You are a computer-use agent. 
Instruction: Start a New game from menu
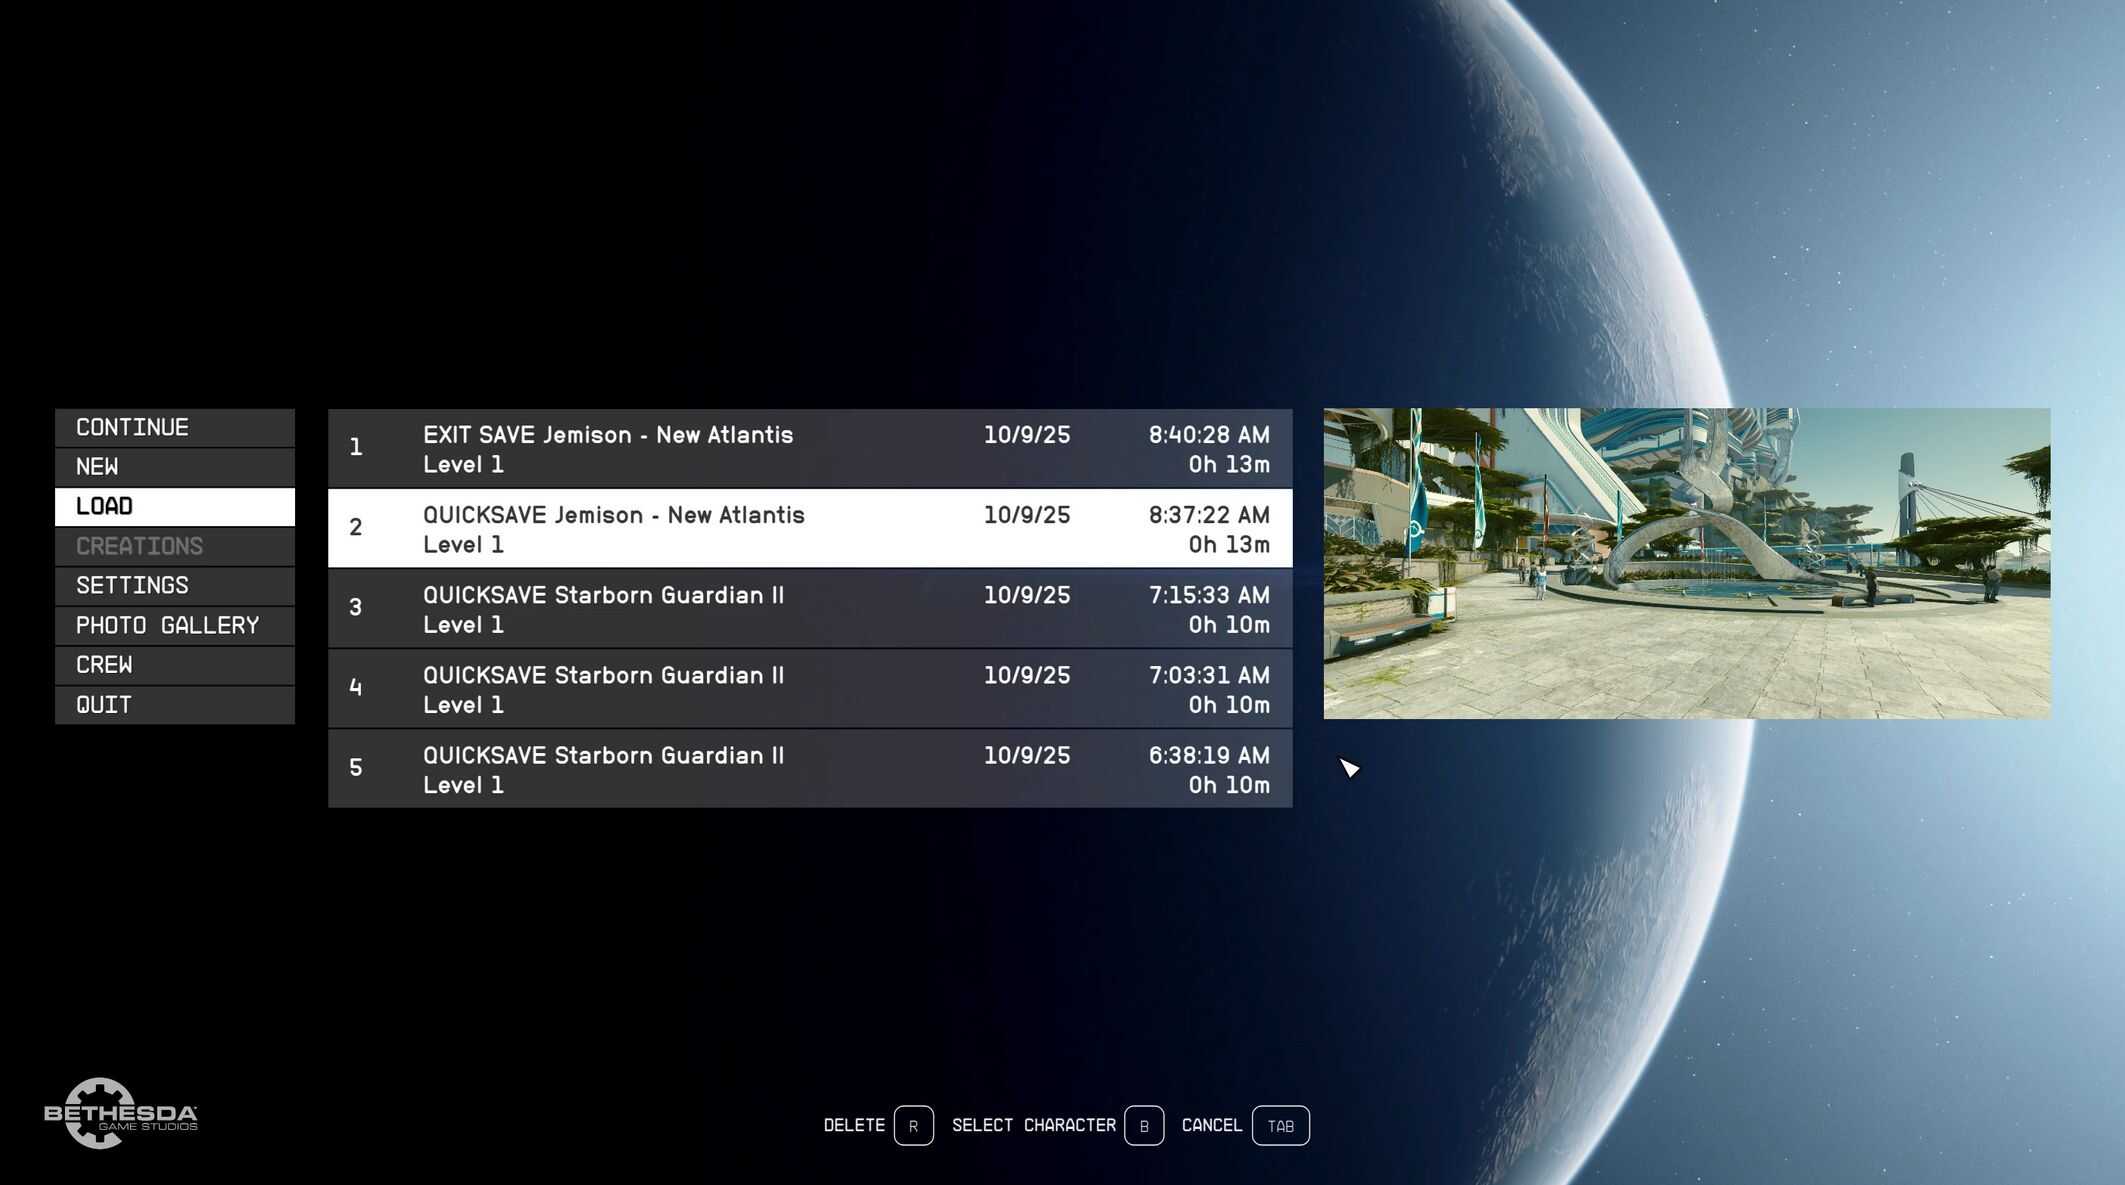(x=174, y=467)
